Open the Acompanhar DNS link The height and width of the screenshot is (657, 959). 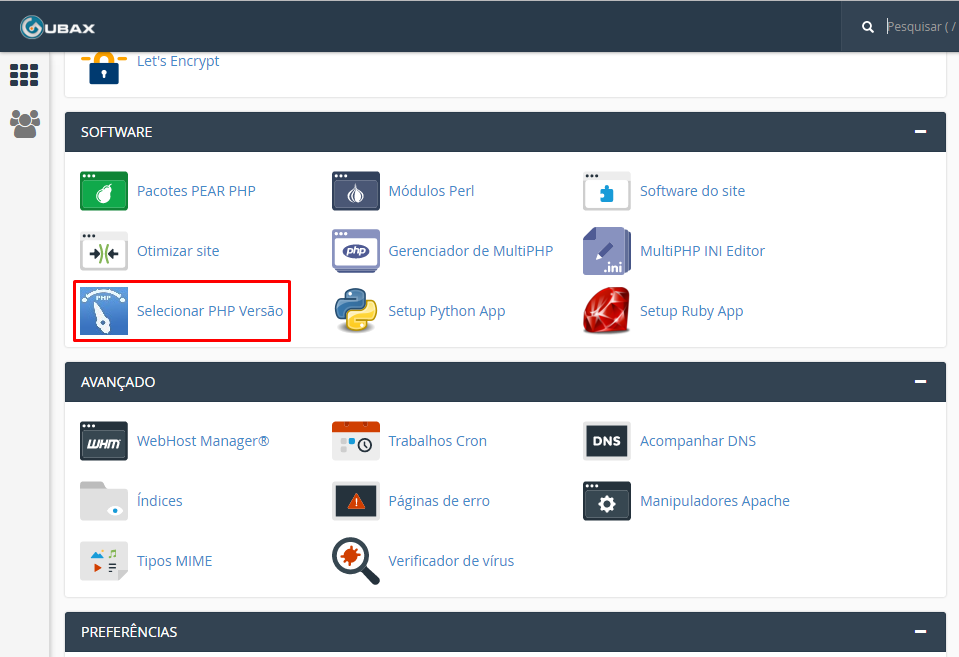tap(697, 441)
